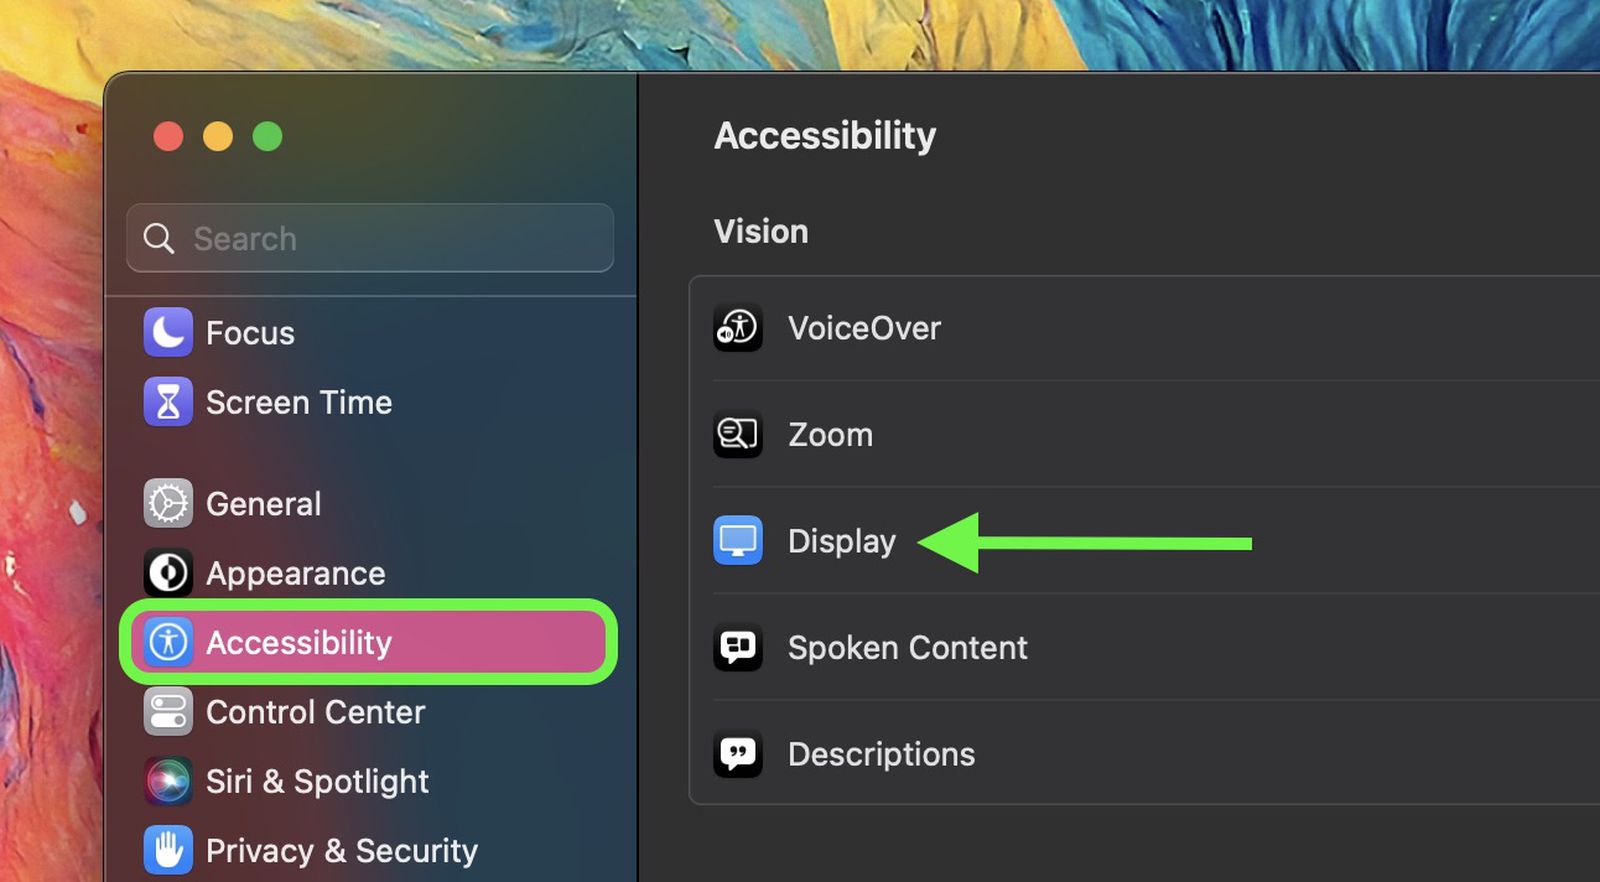Open the VoiceOver settings row
Image resolution: width=1600 pixels, height=882 pixels.
click(x=865, y=328)
